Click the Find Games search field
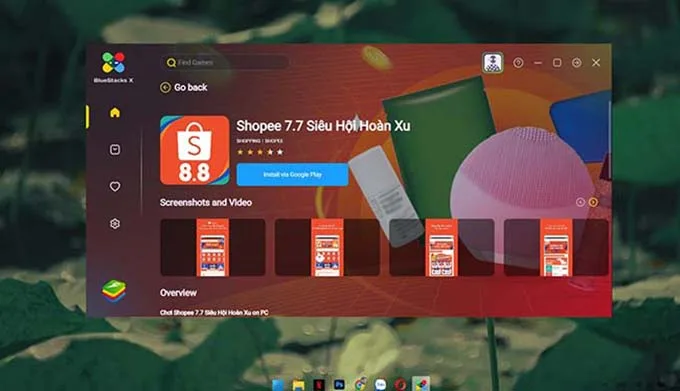Screen dimensions: 680x391 [225, 62]
